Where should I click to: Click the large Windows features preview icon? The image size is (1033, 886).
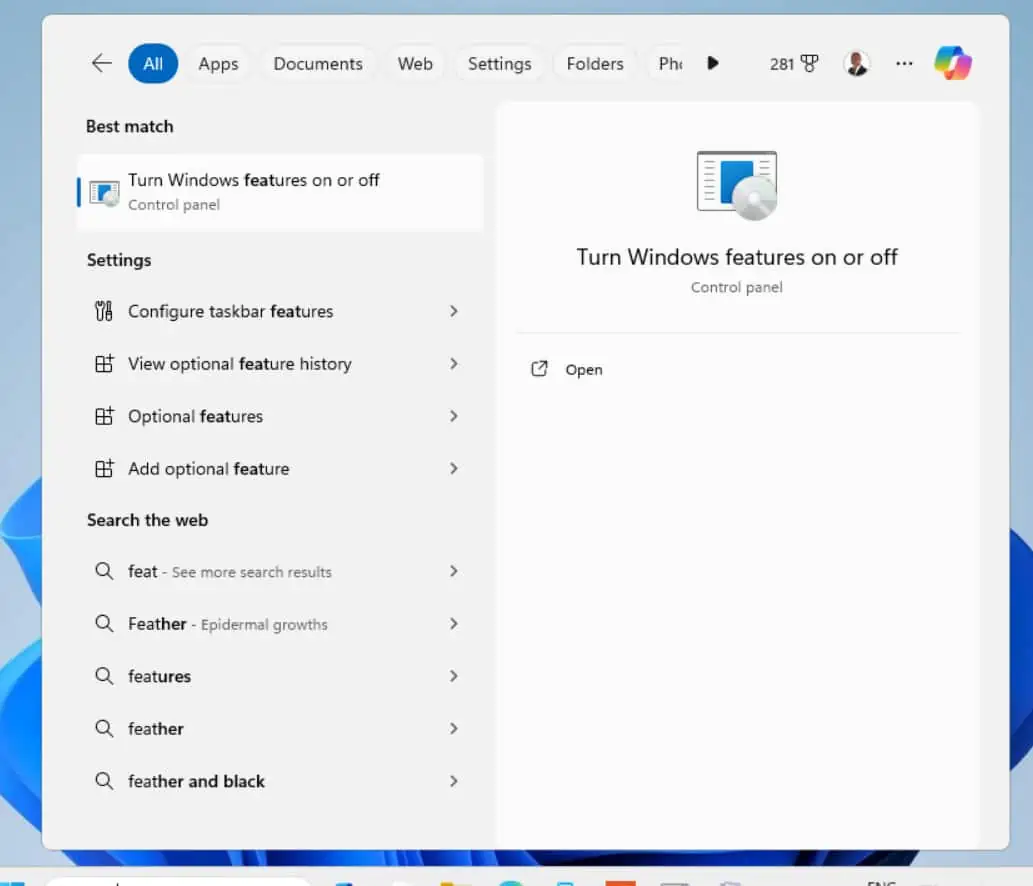(x=737, y=185)
